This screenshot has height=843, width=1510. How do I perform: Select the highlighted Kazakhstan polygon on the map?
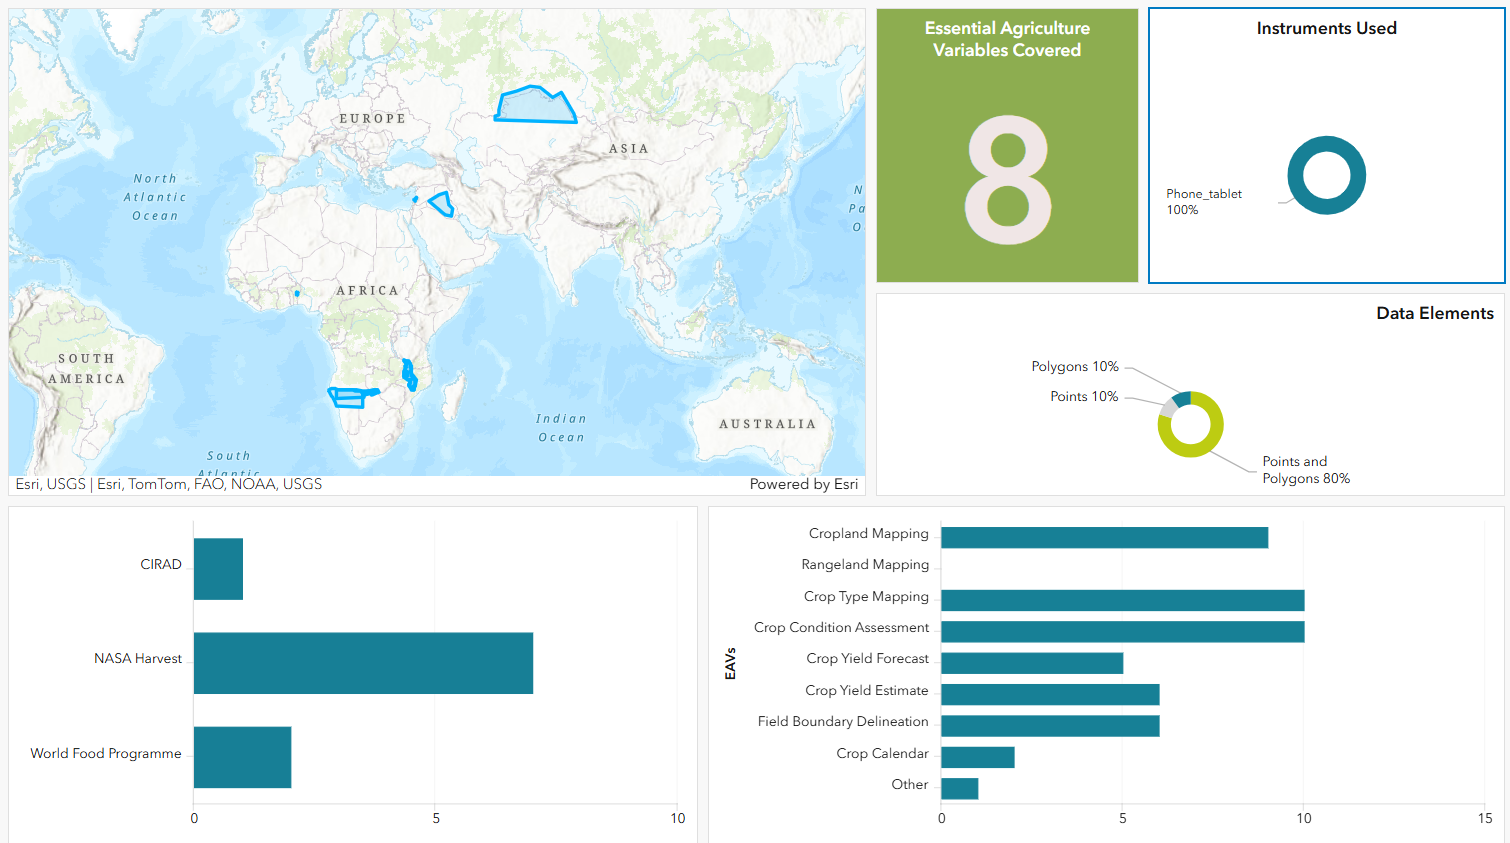click(x=537, y=106)
